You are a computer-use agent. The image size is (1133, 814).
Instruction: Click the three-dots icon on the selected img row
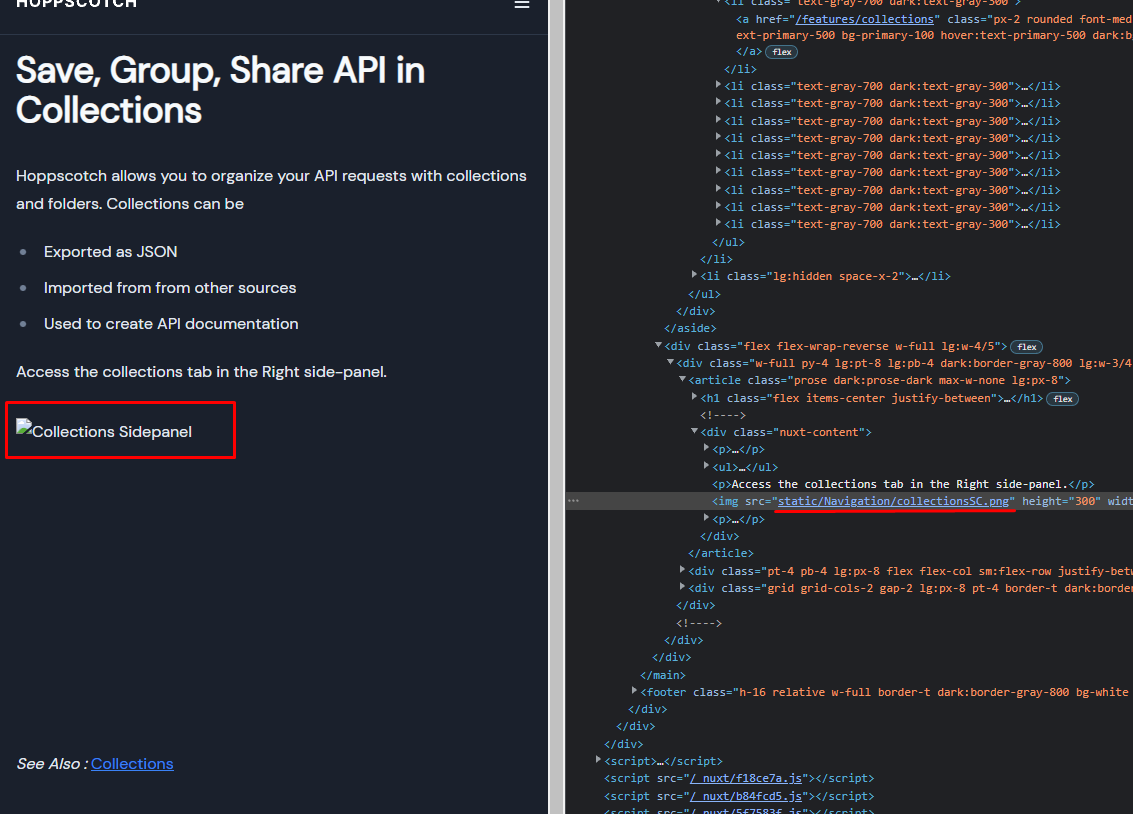573,501
